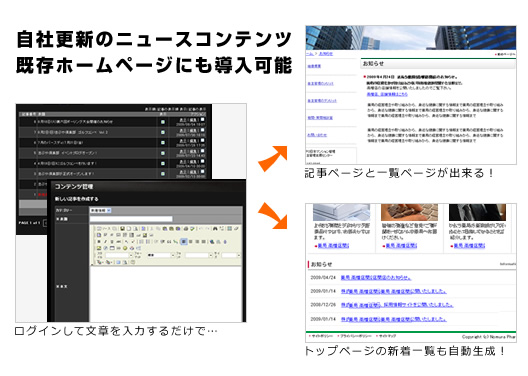
Task: Click the new blank page icon in editor
Action: (129, 229)
